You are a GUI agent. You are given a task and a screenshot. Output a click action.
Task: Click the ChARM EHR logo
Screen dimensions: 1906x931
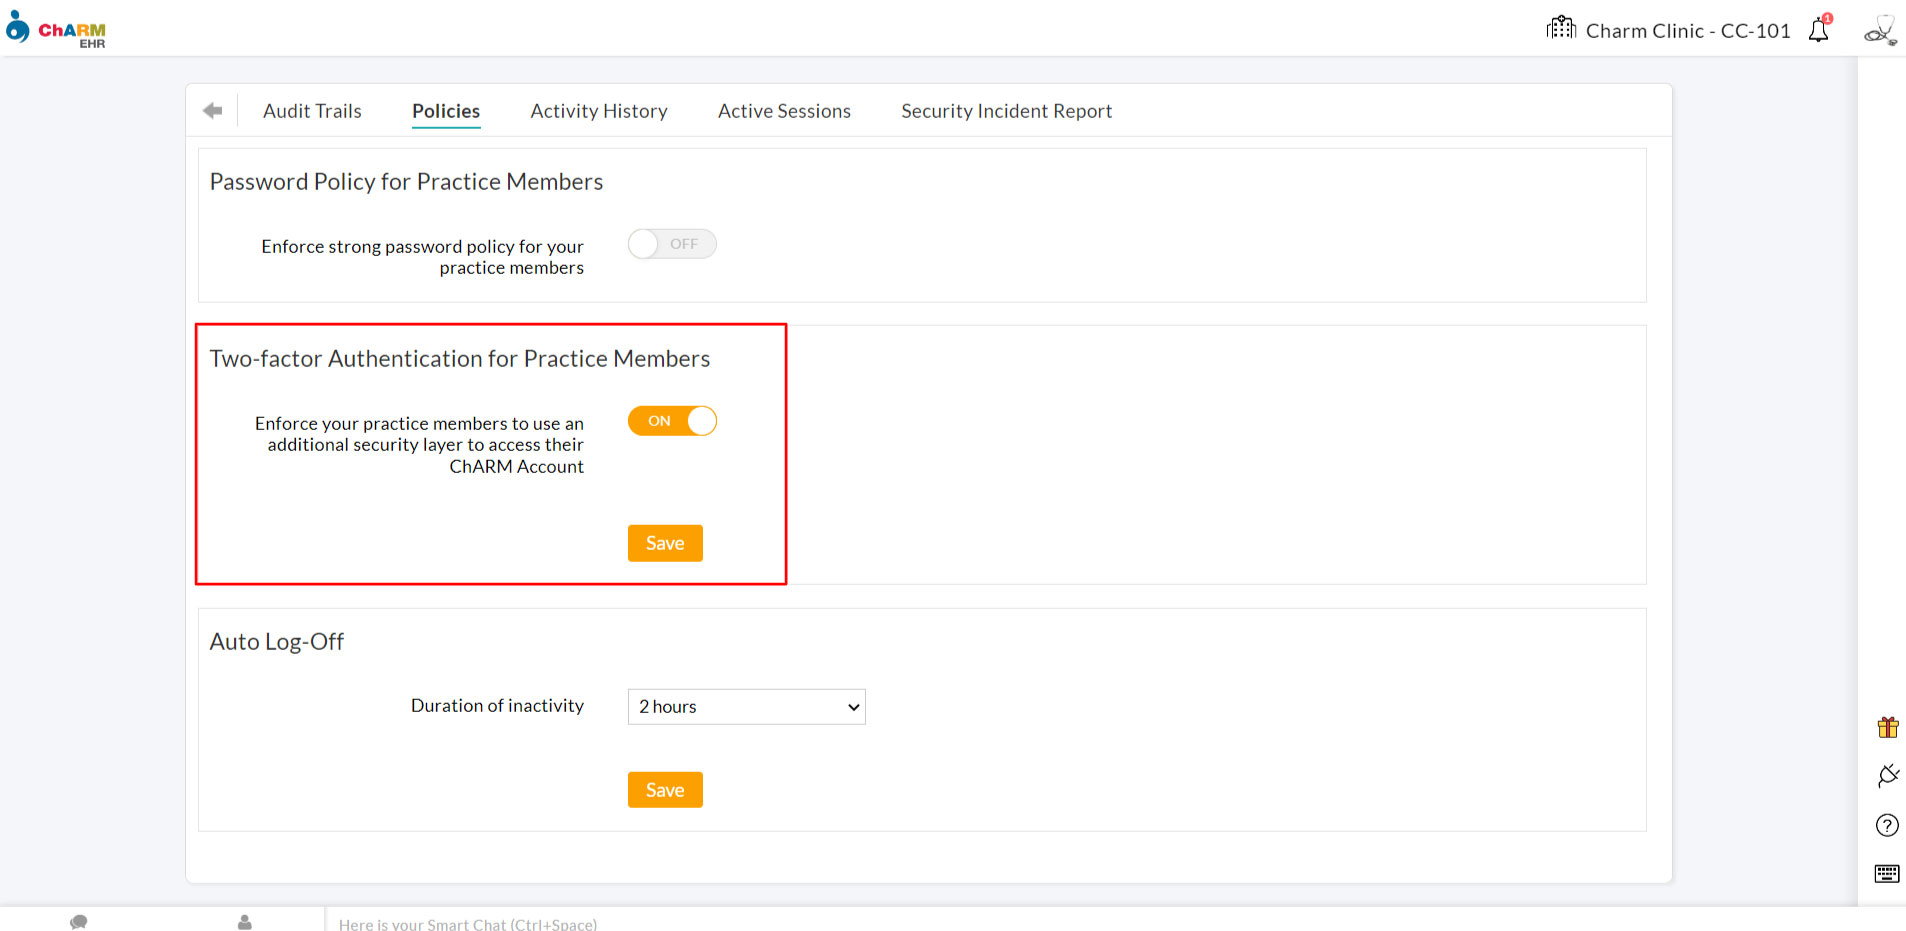point(57,29)
